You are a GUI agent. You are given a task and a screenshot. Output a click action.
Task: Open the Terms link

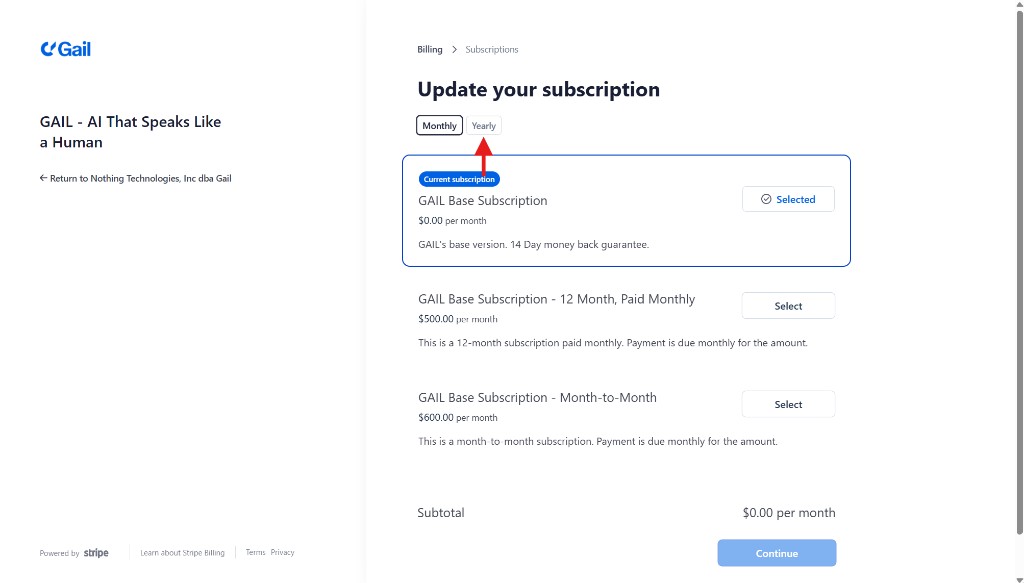pos(255,553)
